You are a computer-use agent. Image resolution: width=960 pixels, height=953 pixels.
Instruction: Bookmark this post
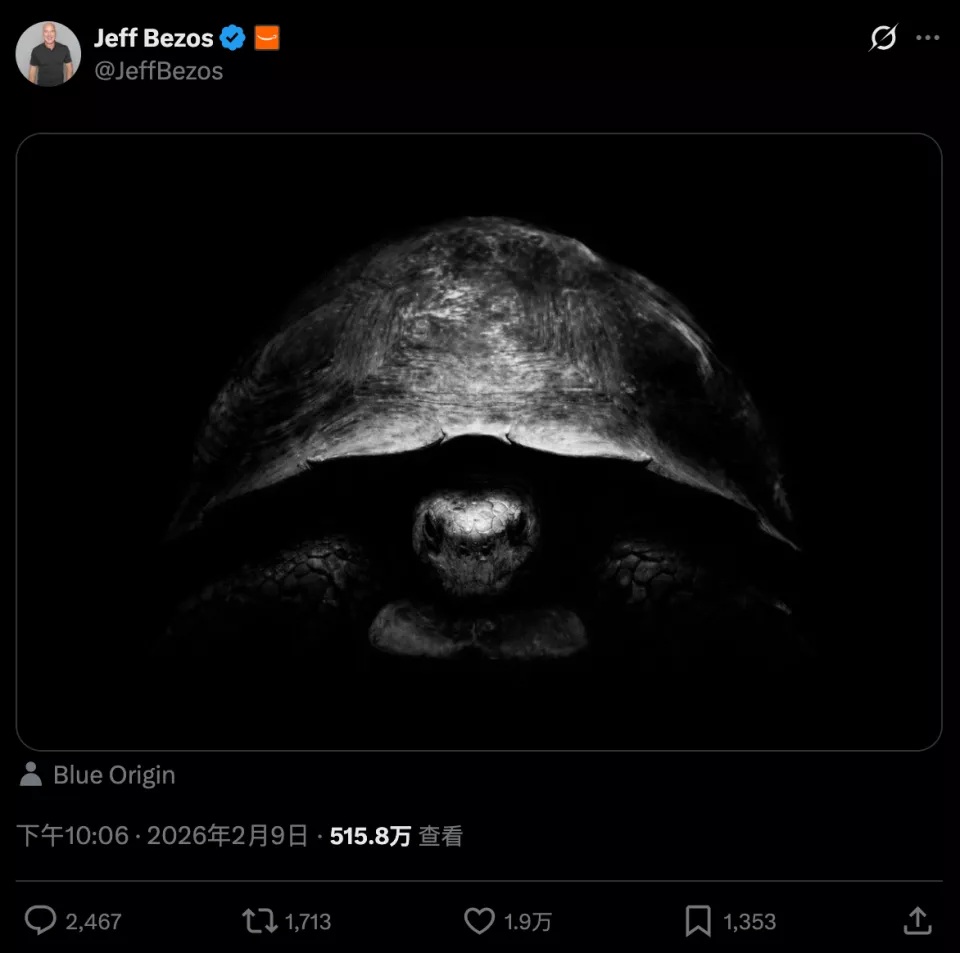[701, 920]
